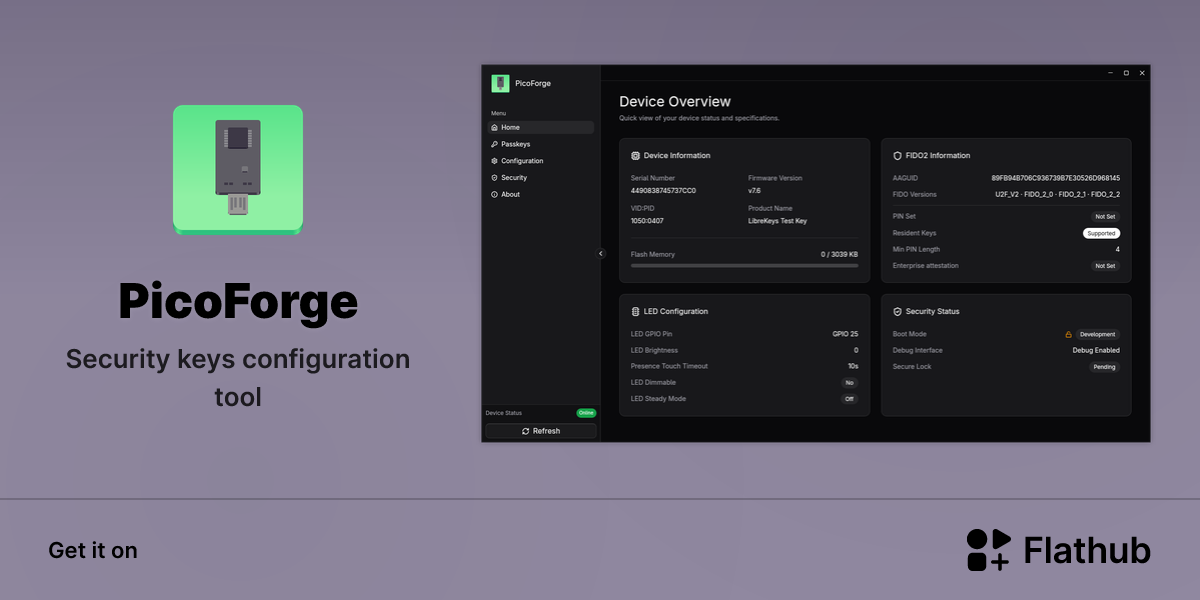Viewport: 1200px width, 600px height.
Task: Click the Home house icon in the sidebar
Action: click(x=494, y=128)
